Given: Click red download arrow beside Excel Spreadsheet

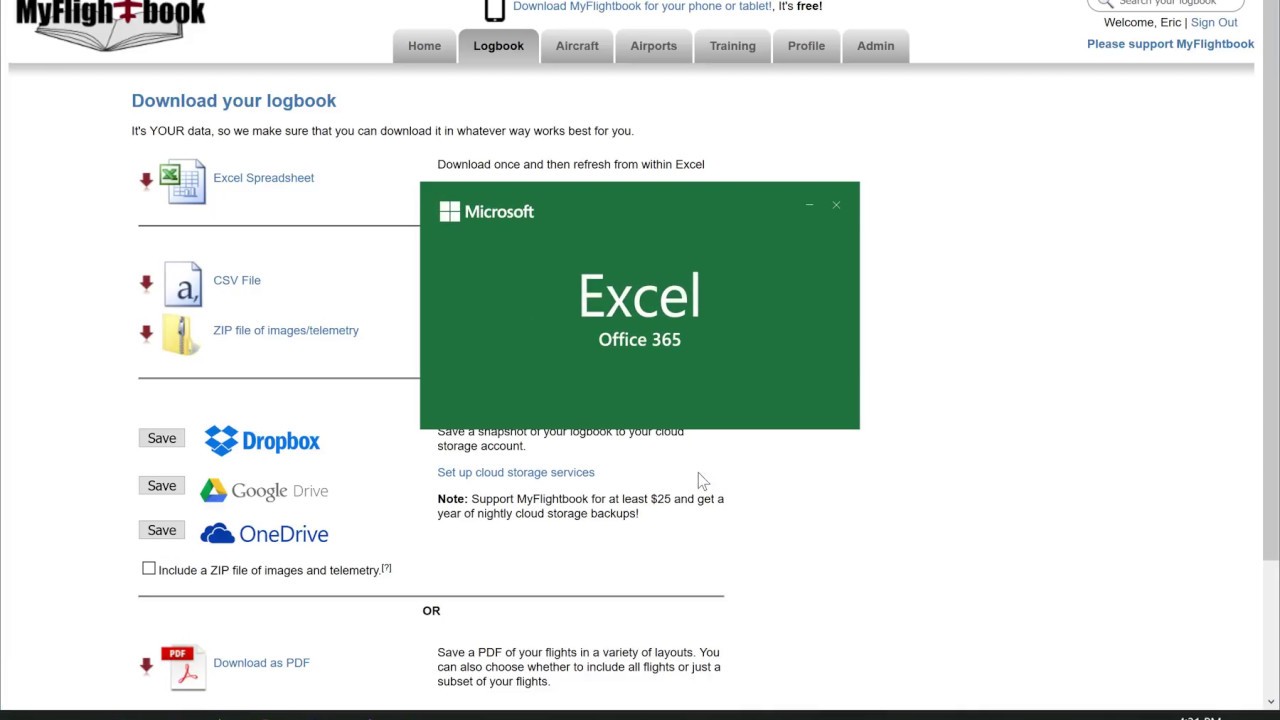Looking at the screenshot, I should tap(146, 180).
